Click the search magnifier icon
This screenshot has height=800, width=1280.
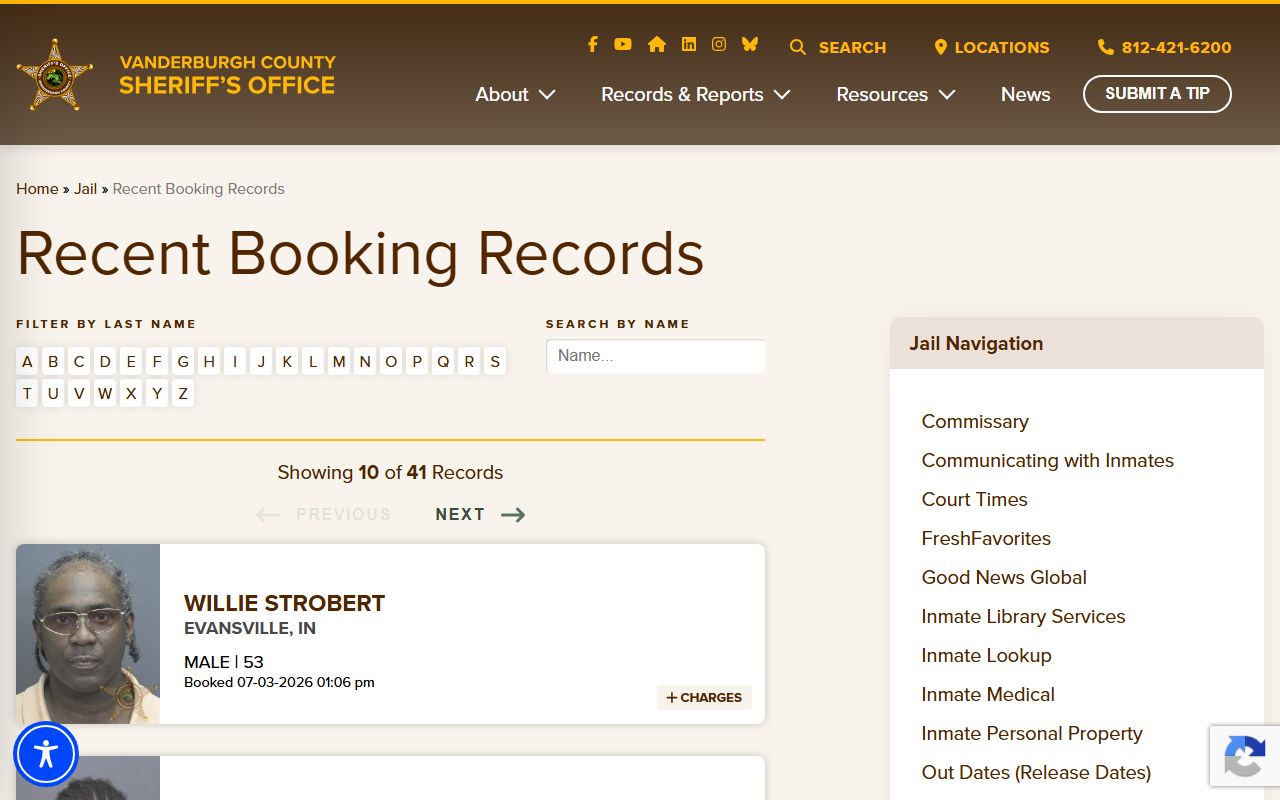tap(798, 47)
